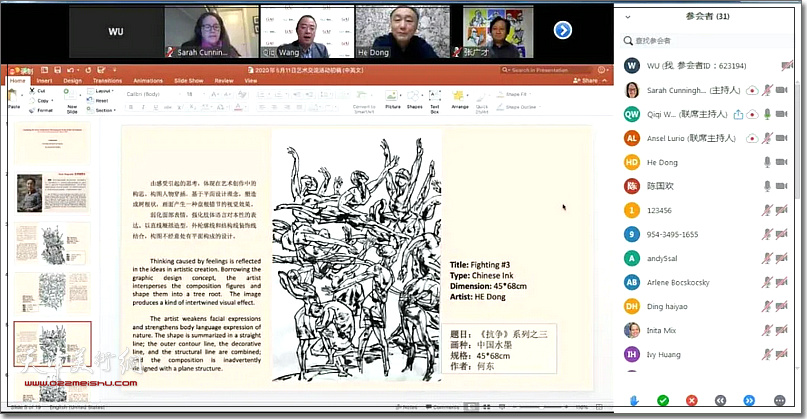Toggle 陈国欢's camera icon
Viewport: 807px width, 419px height.
tap(781, 186)
